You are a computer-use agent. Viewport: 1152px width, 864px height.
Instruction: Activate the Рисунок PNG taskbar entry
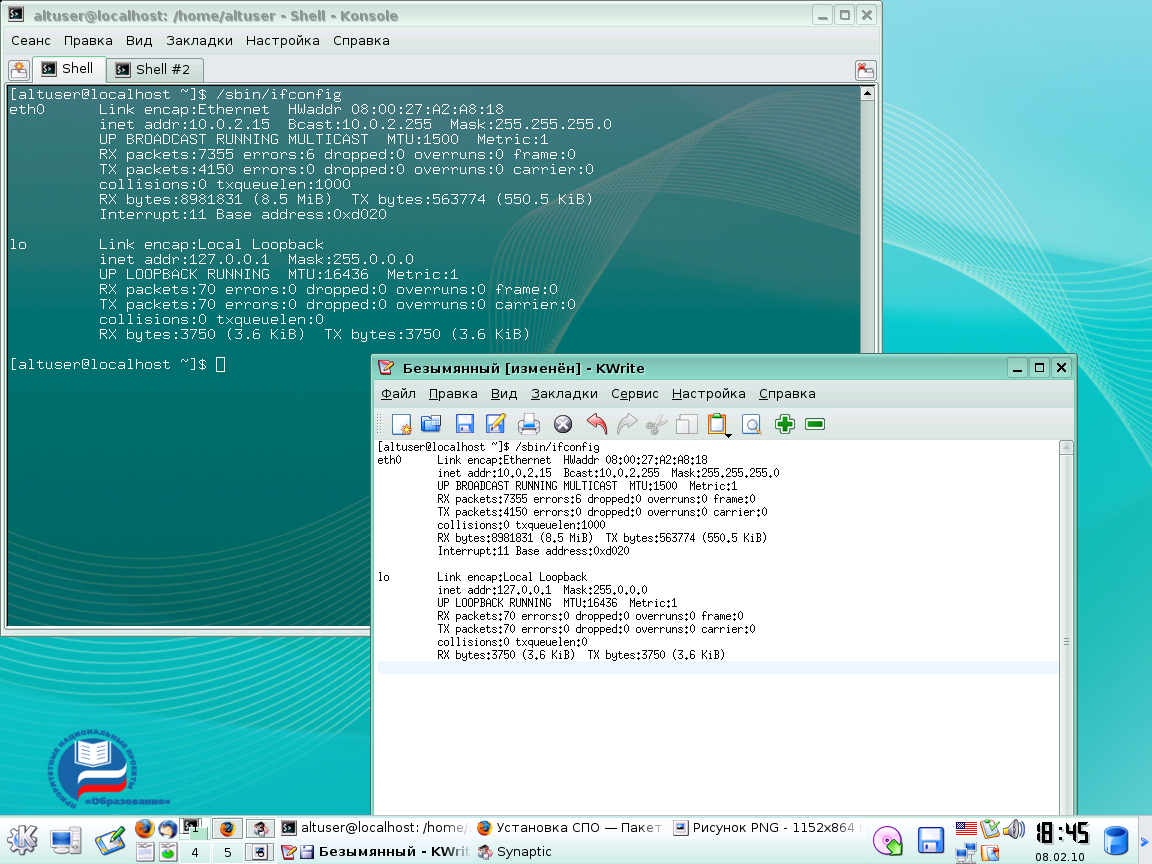click(x=768, y=828)
